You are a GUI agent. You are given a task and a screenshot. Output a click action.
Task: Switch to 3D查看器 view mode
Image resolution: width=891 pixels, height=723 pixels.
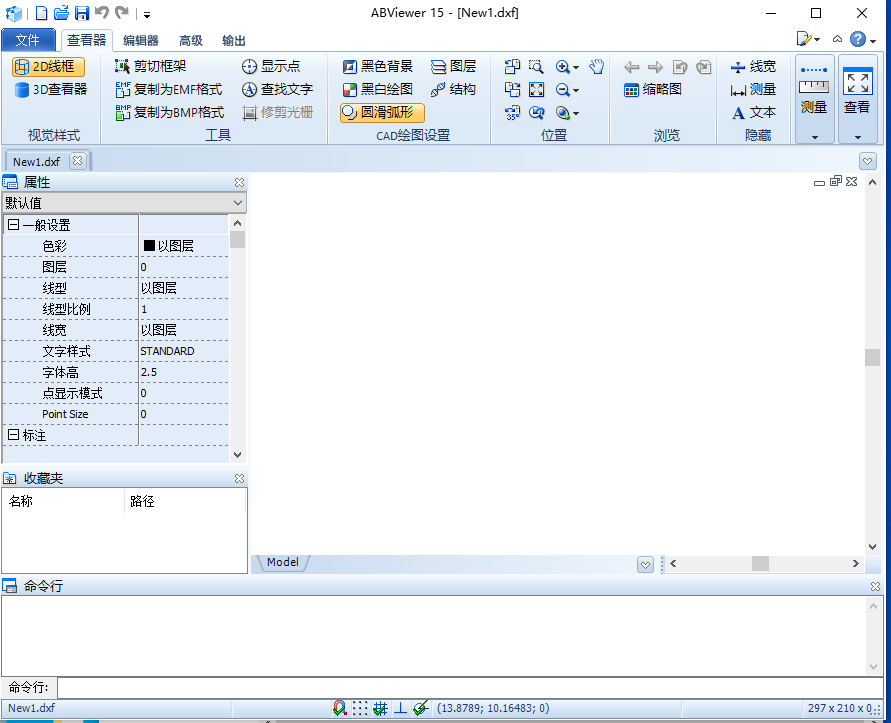coord(52,89)
